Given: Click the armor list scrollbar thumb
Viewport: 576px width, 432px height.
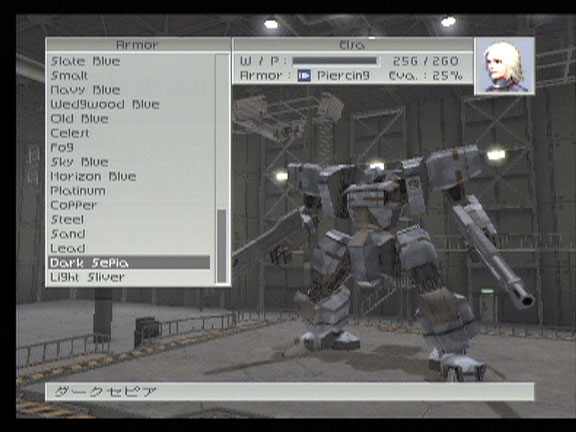Looking at the screenshot, I should tap(222, 246).
